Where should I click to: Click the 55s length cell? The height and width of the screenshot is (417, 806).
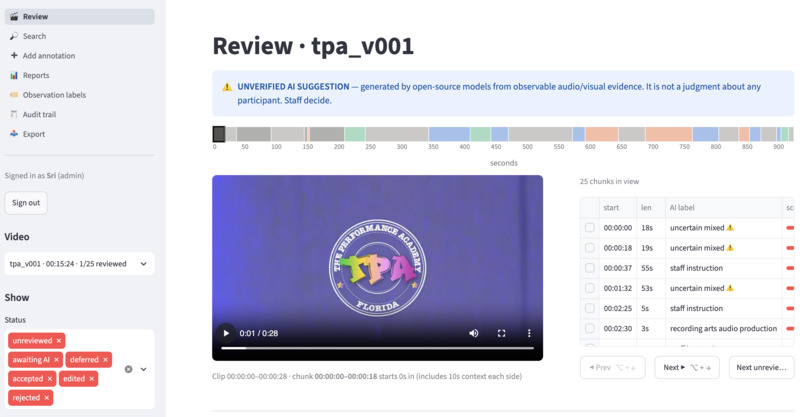[x=651, y=268]
